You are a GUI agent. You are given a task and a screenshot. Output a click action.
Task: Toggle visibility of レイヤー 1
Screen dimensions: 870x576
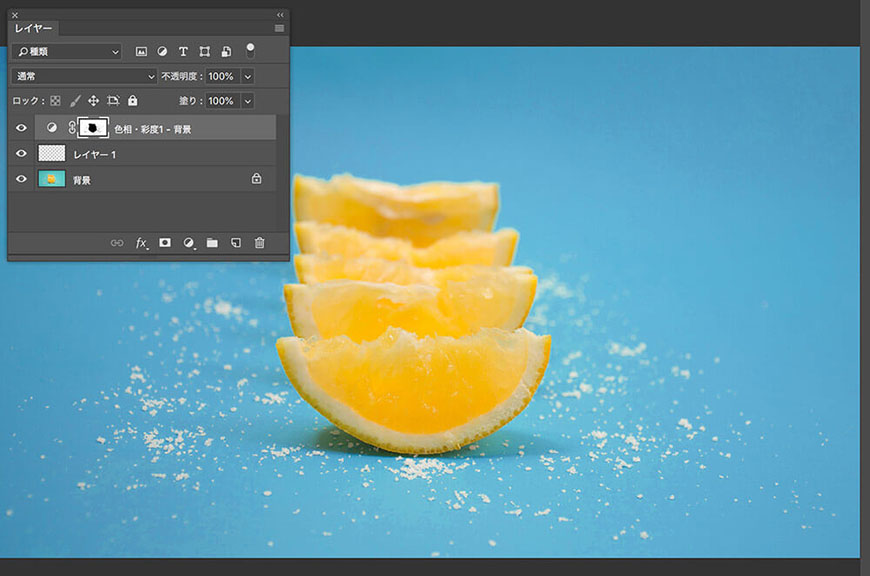21,154
